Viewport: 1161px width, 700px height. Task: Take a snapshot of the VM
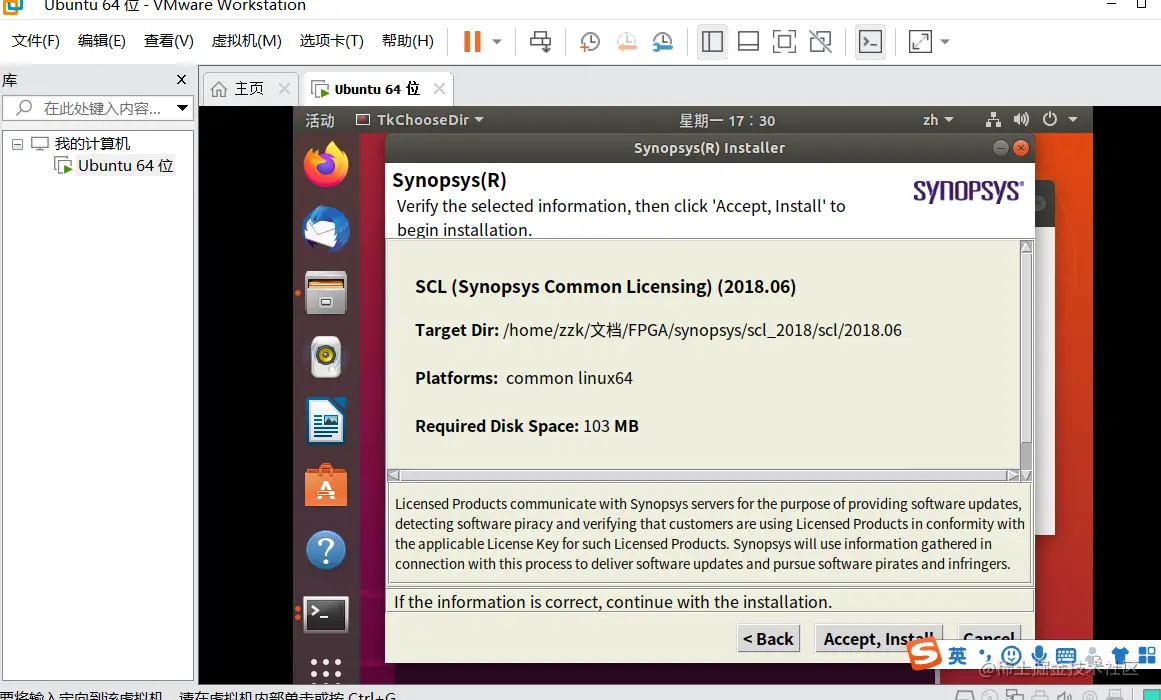click(589, 41)
